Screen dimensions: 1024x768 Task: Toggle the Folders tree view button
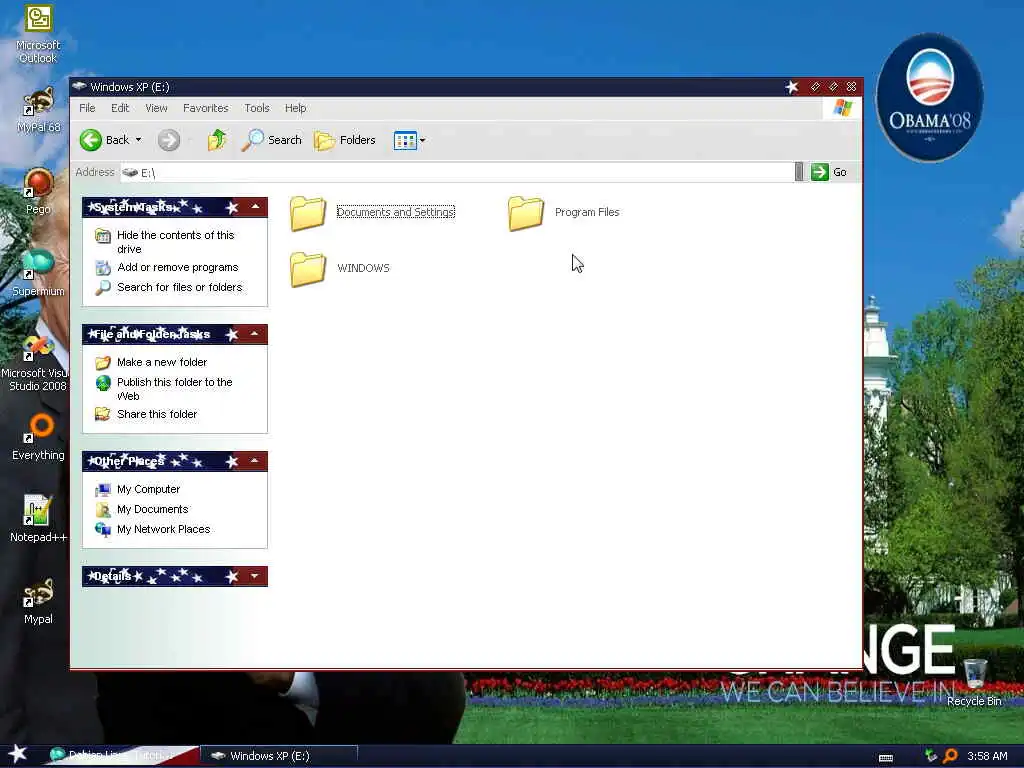(345, 140)
